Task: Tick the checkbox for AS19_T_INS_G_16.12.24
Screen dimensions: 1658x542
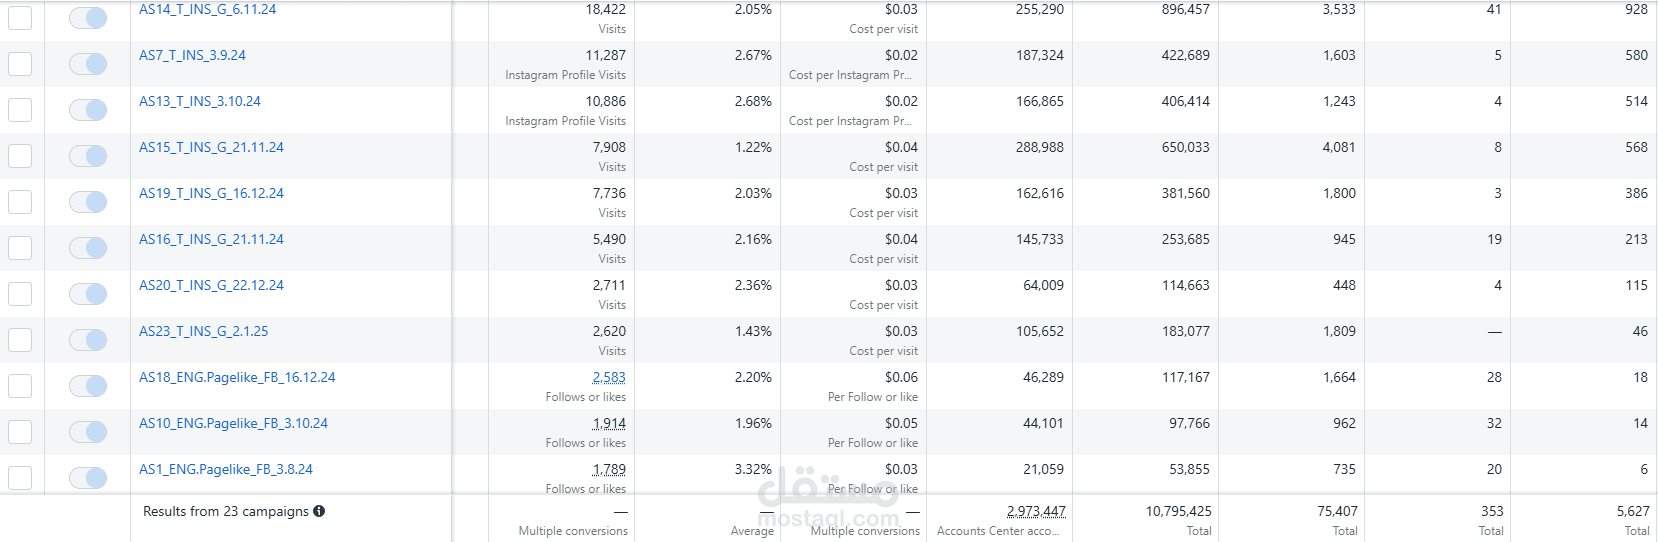Action: tap(20, 202)
